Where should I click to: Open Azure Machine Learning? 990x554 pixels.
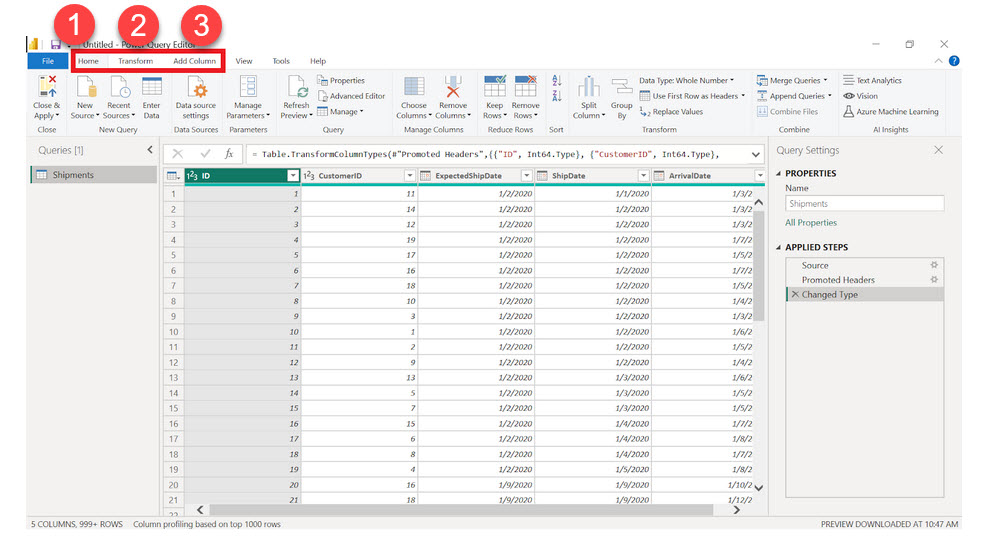(891, 112)
